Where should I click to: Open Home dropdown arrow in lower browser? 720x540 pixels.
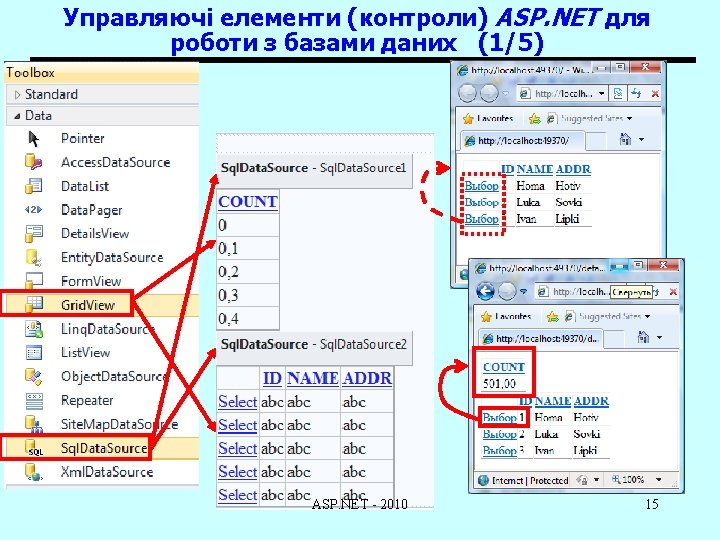[x=659, y=338]
